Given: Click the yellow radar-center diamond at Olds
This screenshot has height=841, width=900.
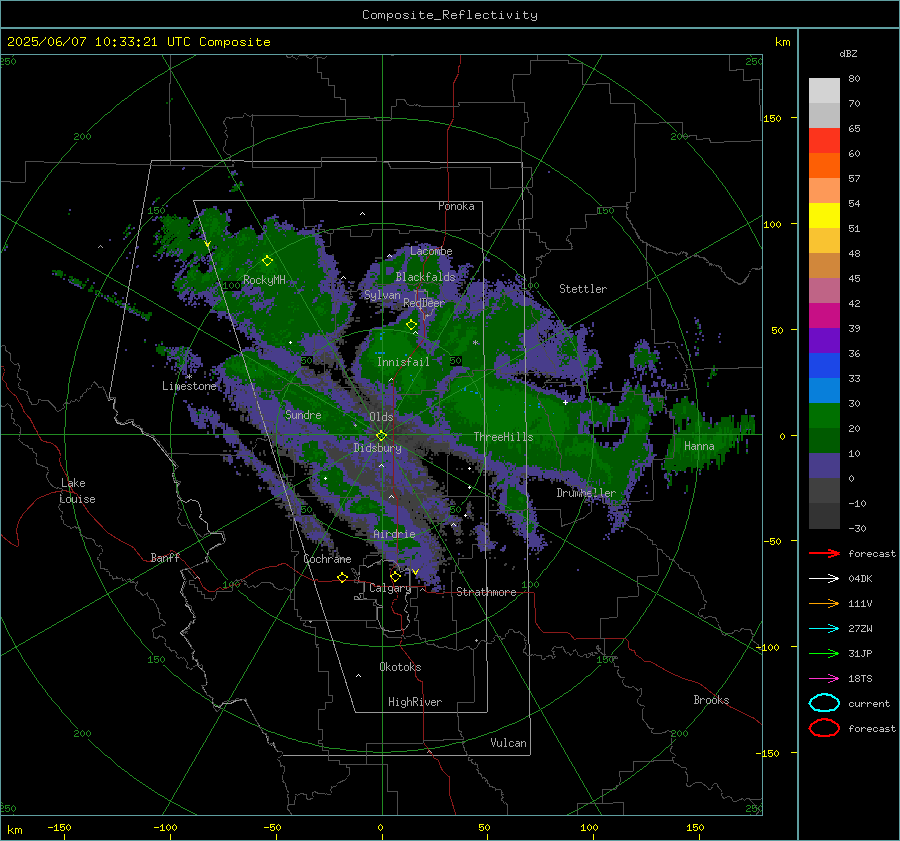Looking at the screenshot, I should click(381, 435).
